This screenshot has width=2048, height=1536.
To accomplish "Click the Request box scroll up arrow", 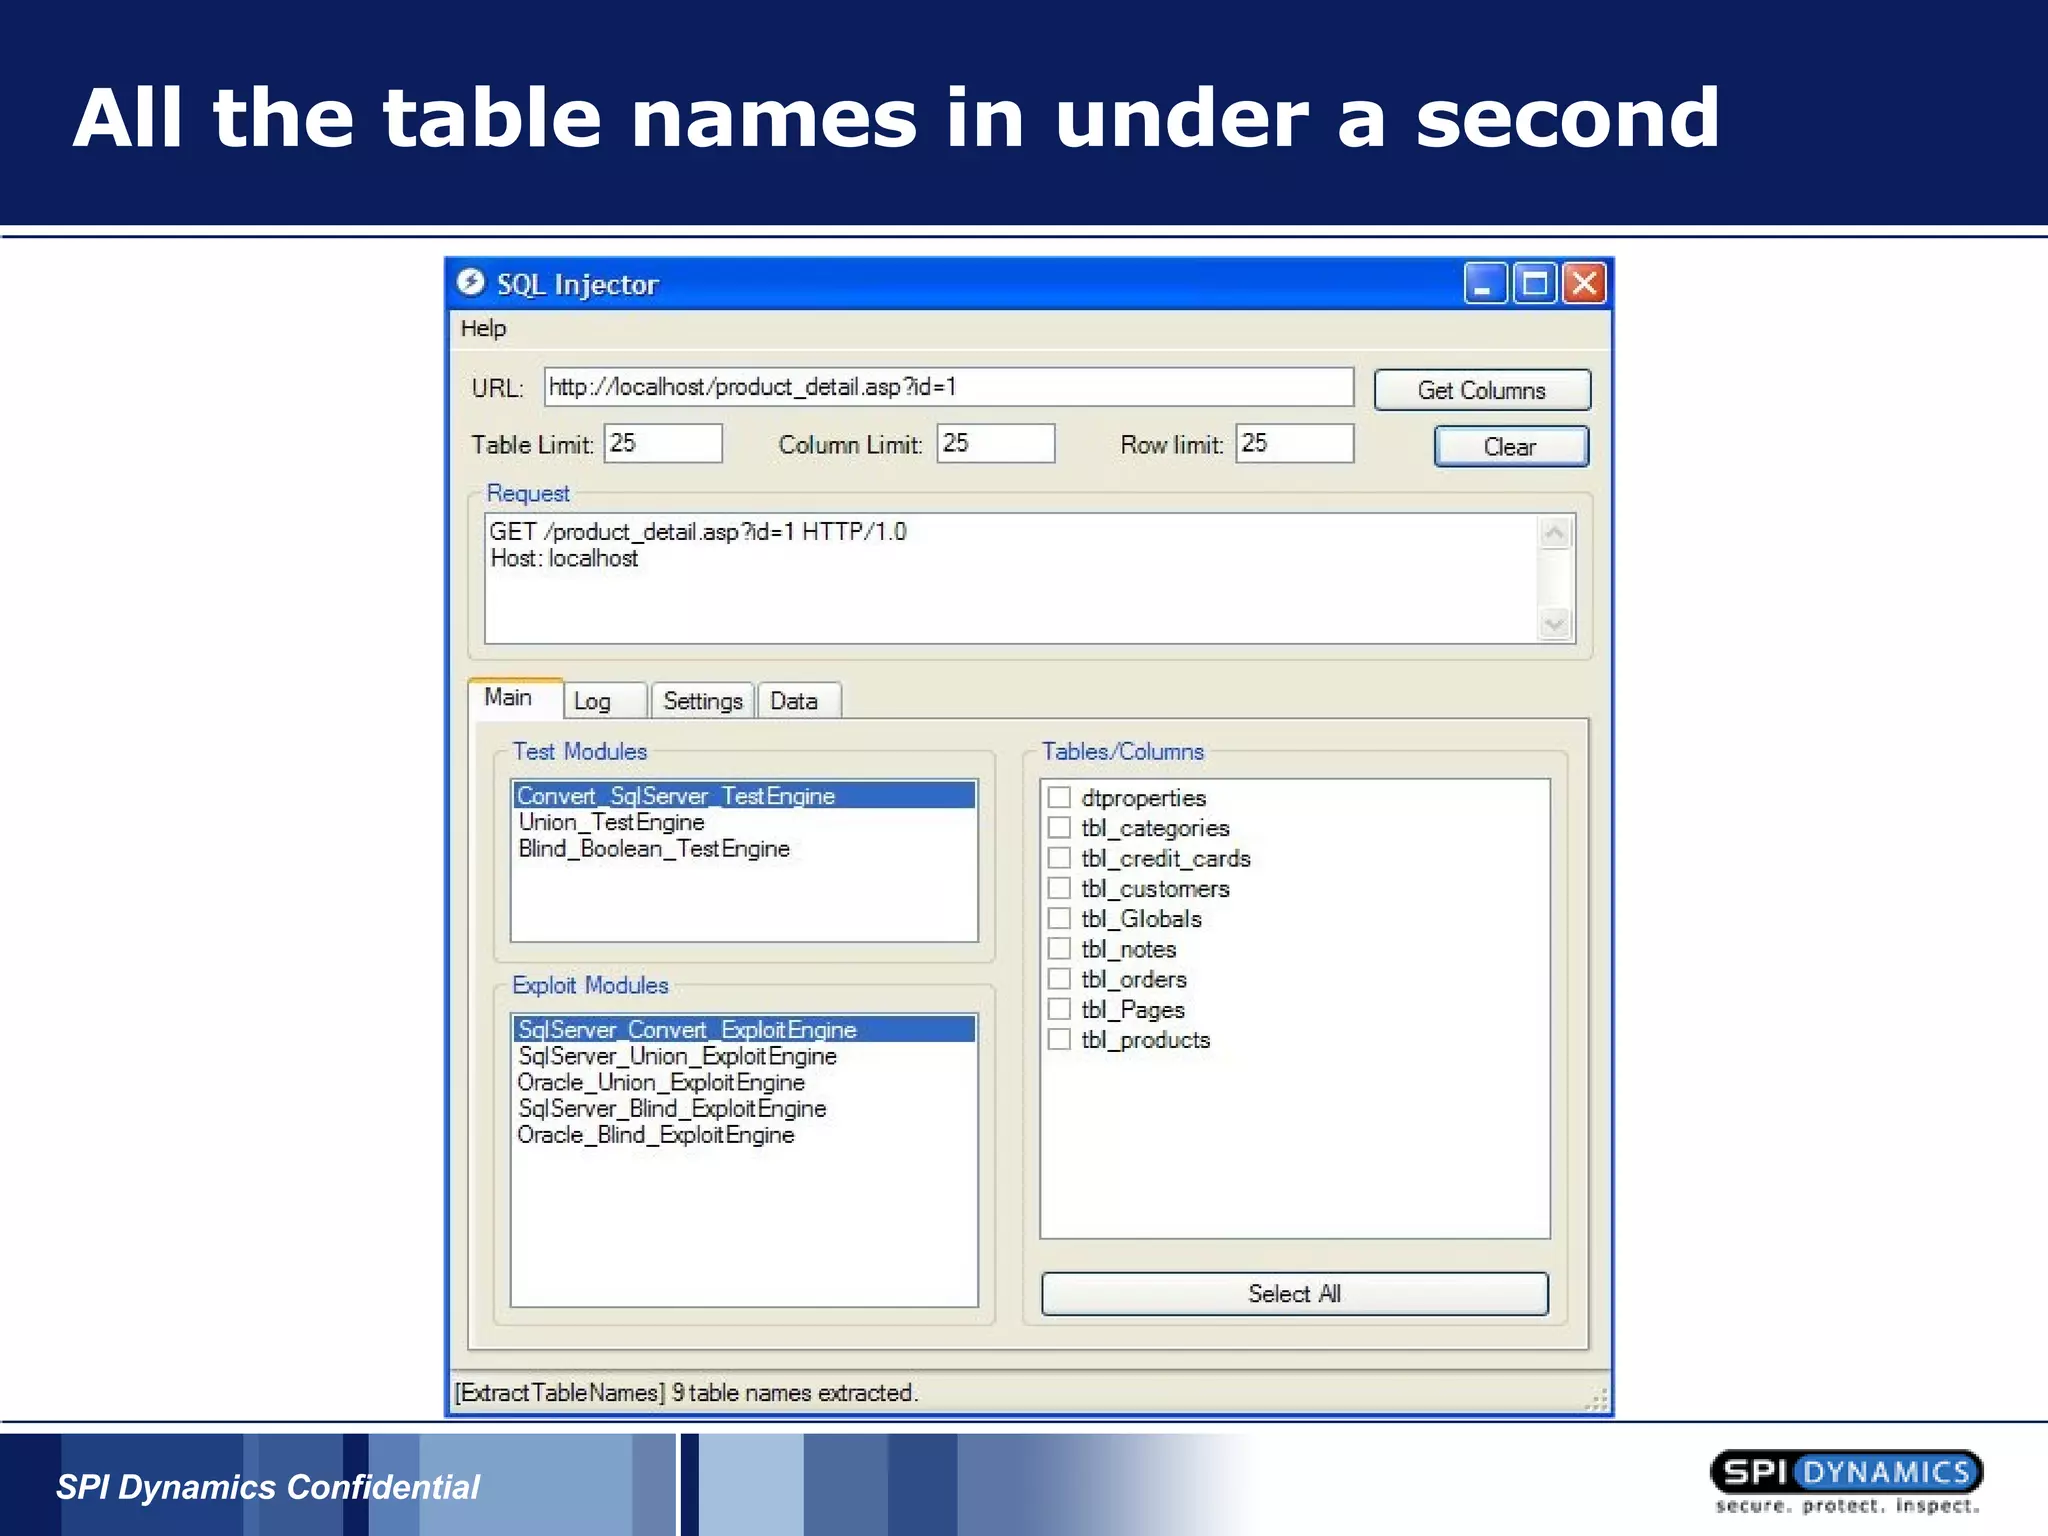I will click(x=1554, y=533).
